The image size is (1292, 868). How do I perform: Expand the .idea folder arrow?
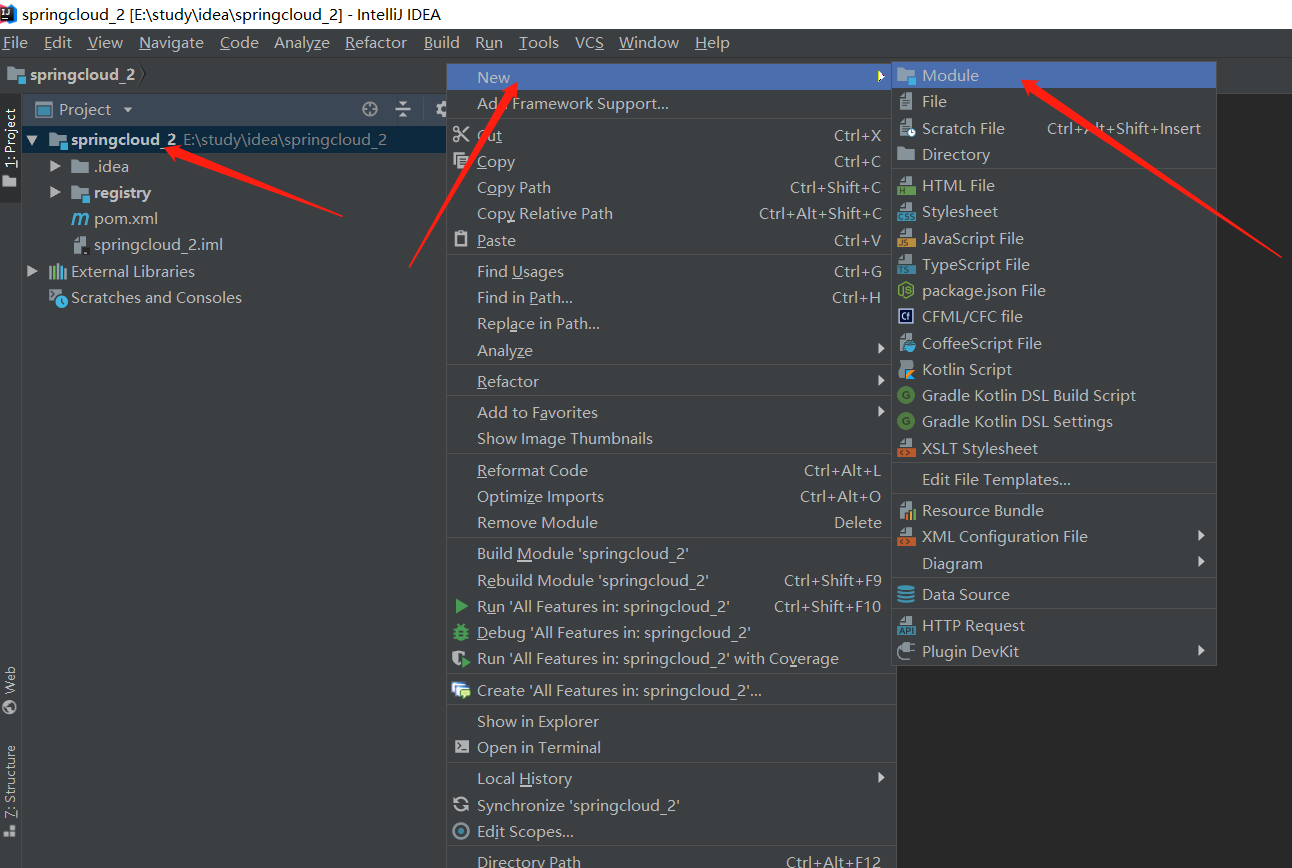pyautogui.click(x=55, y=166)
